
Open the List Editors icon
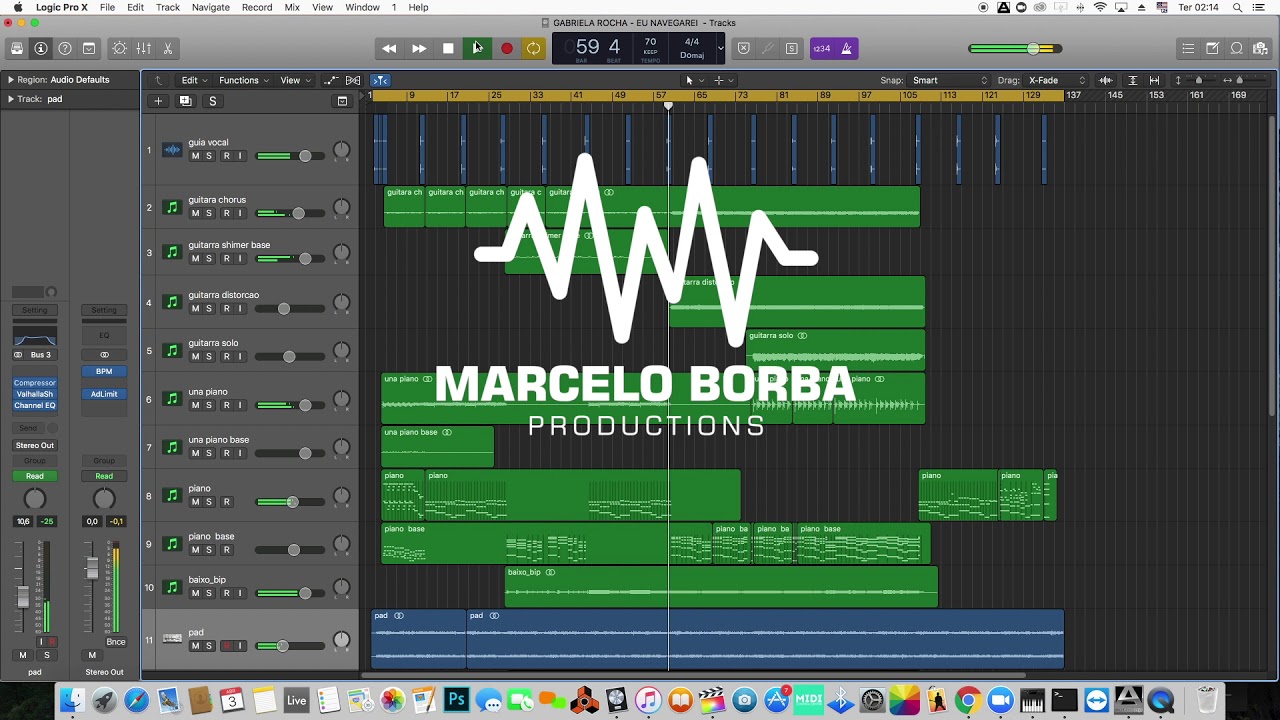tap(1188, 48)
